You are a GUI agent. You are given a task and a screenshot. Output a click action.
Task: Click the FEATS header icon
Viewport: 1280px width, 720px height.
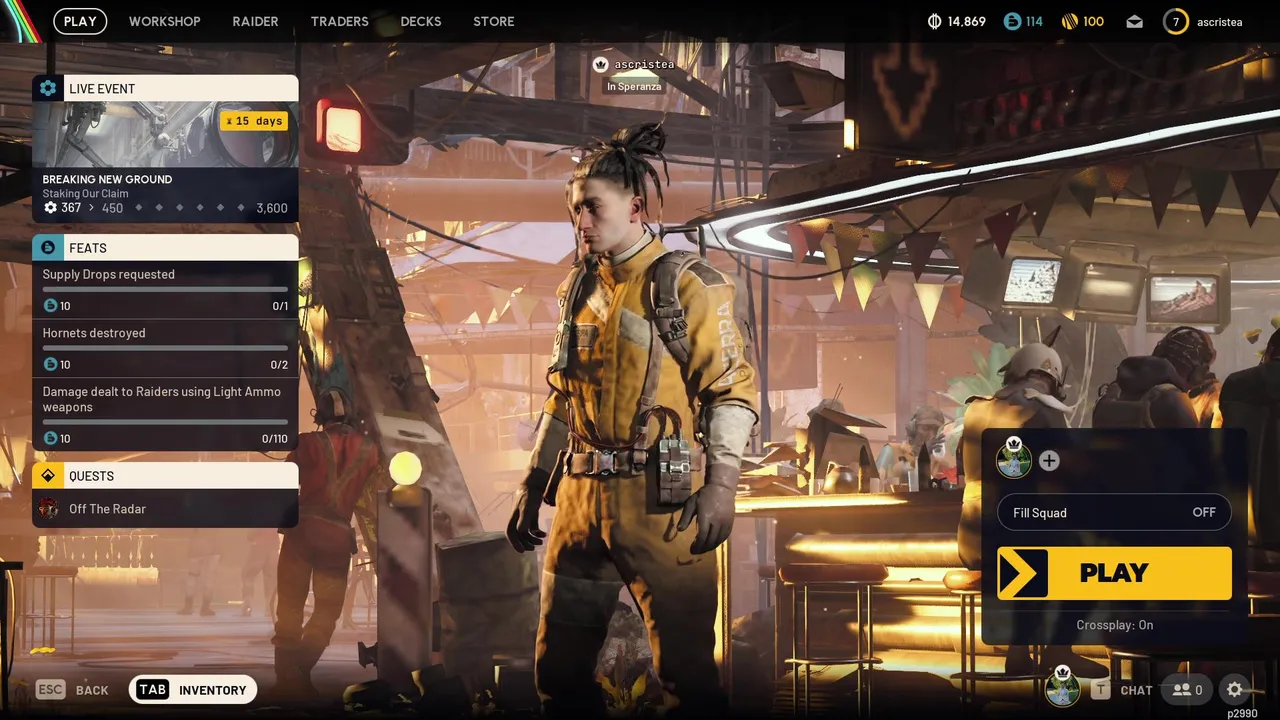point(48,247)
